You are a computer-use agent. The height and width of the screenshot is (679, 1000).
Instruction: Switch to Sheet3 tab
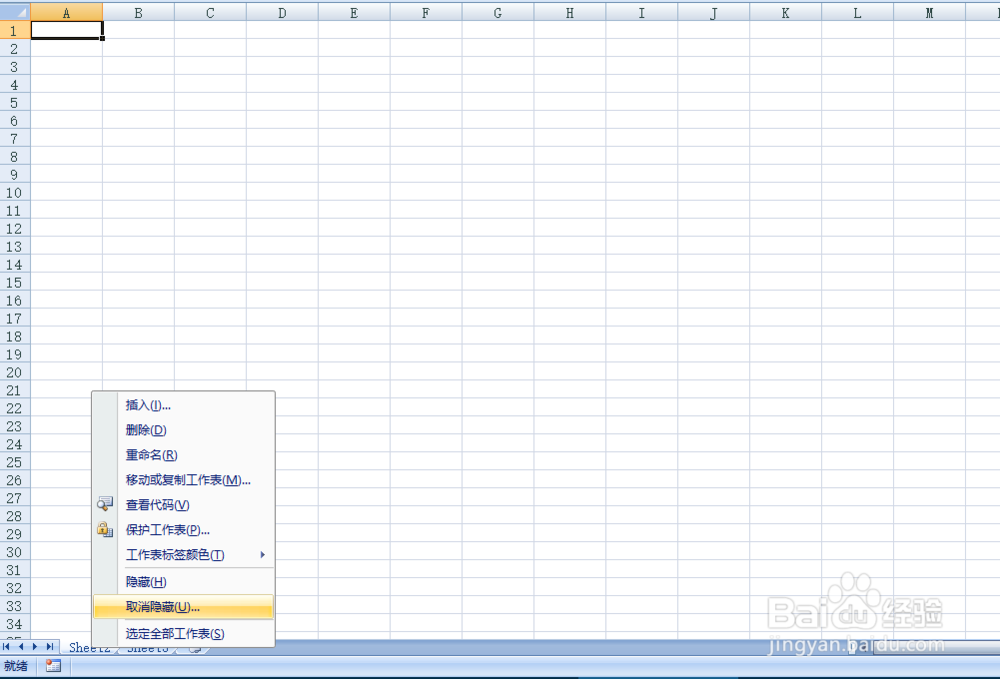148,649
